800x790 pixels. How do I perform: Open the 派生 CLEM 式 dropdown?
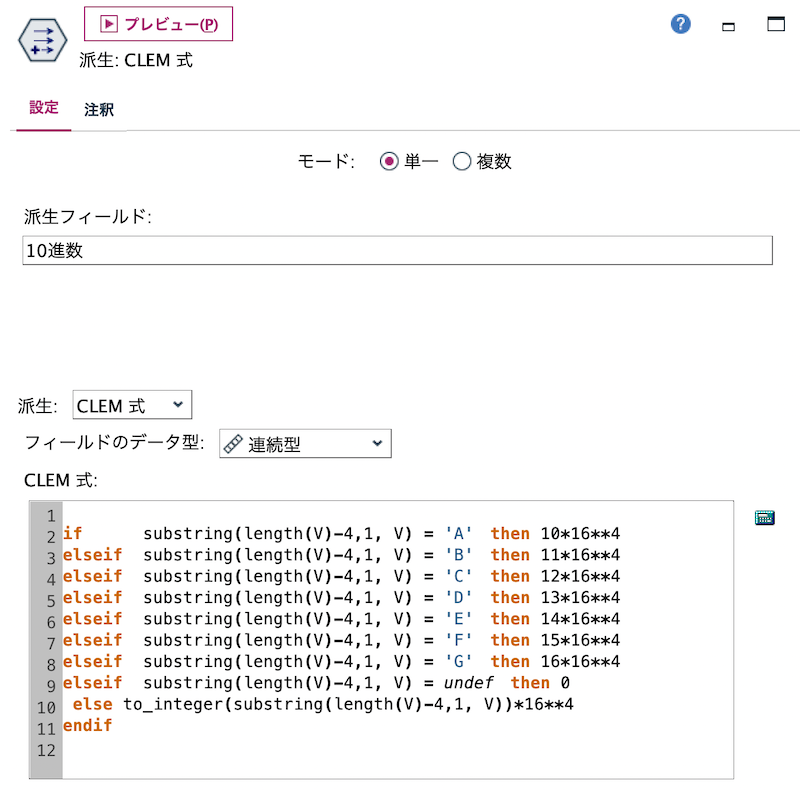pyautogui.click(x=131, y=404)
